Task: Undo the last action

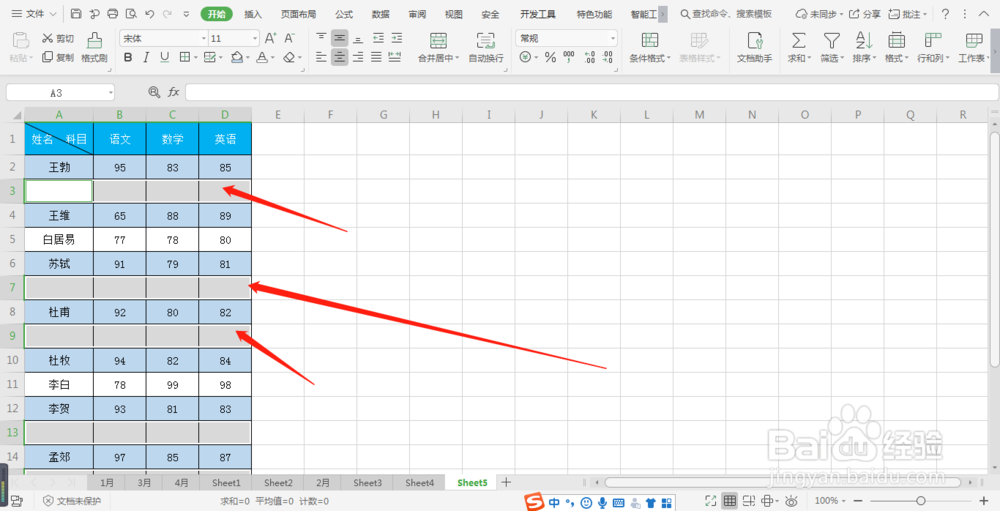Action: pos(150,13)
